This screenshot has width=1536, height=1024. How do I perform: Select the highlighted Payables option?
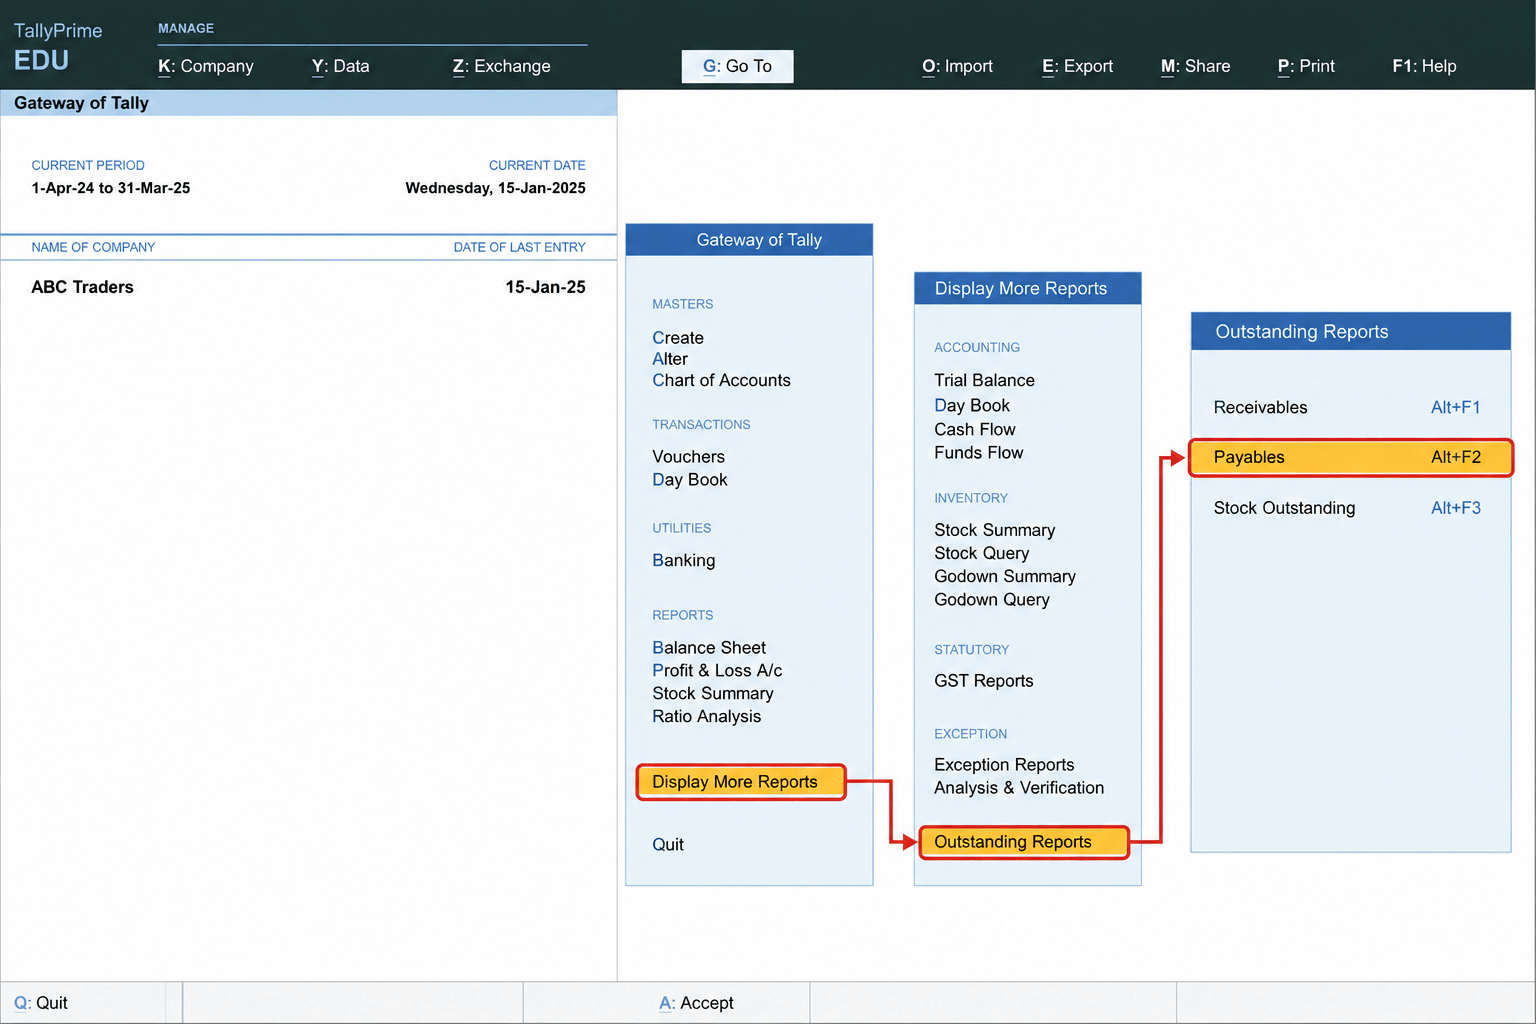click(x=1351, y=457)
